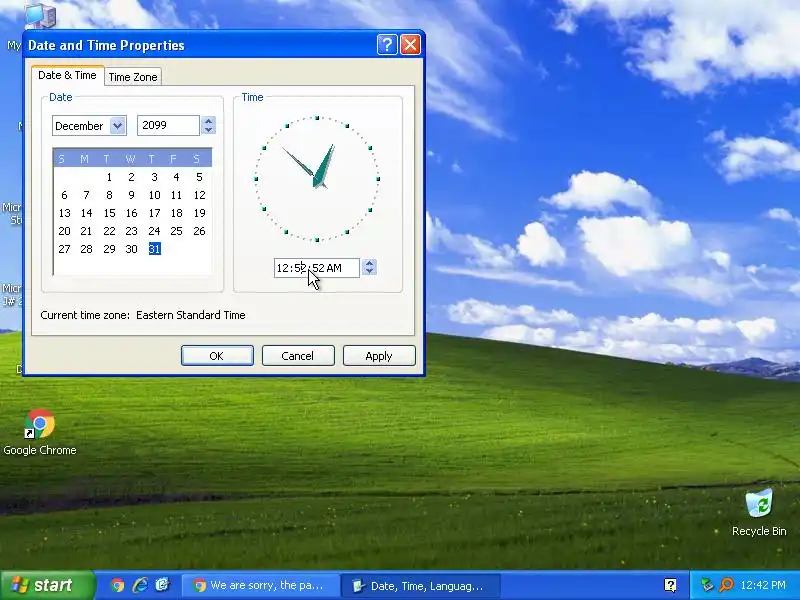Select day 20 in the calendar
This screenshot has width=800, height=600.
(x=64, y=231)
